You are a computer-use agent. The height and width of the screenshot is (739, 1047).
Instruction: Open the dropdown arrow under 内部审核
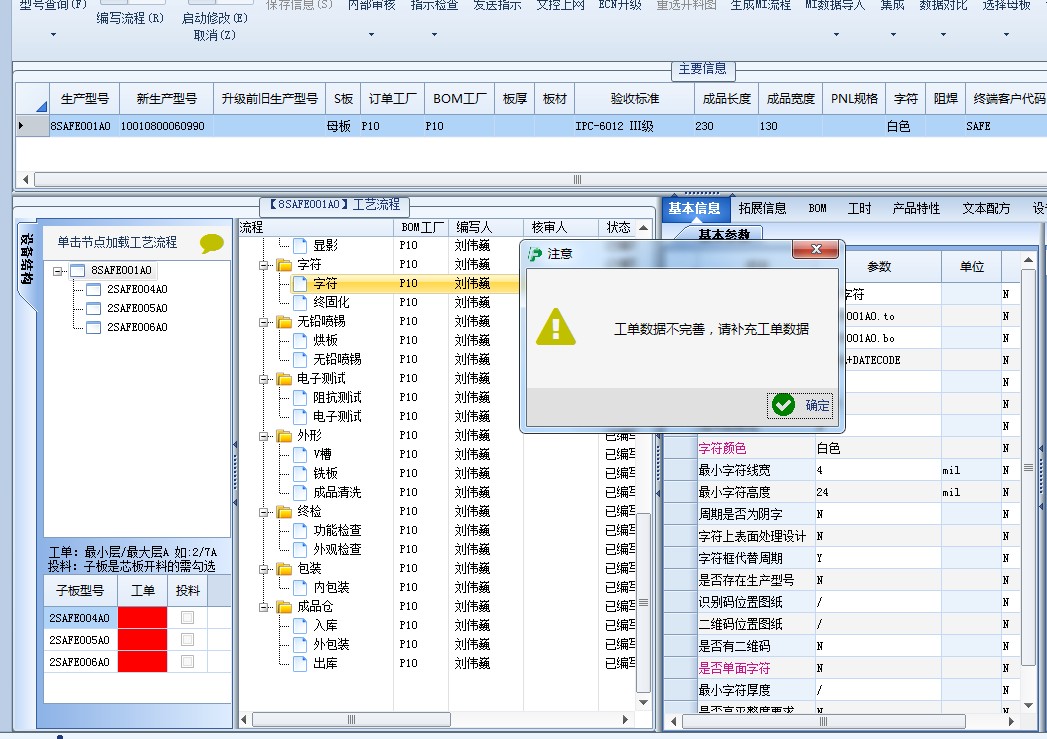(x=371, y=35)
